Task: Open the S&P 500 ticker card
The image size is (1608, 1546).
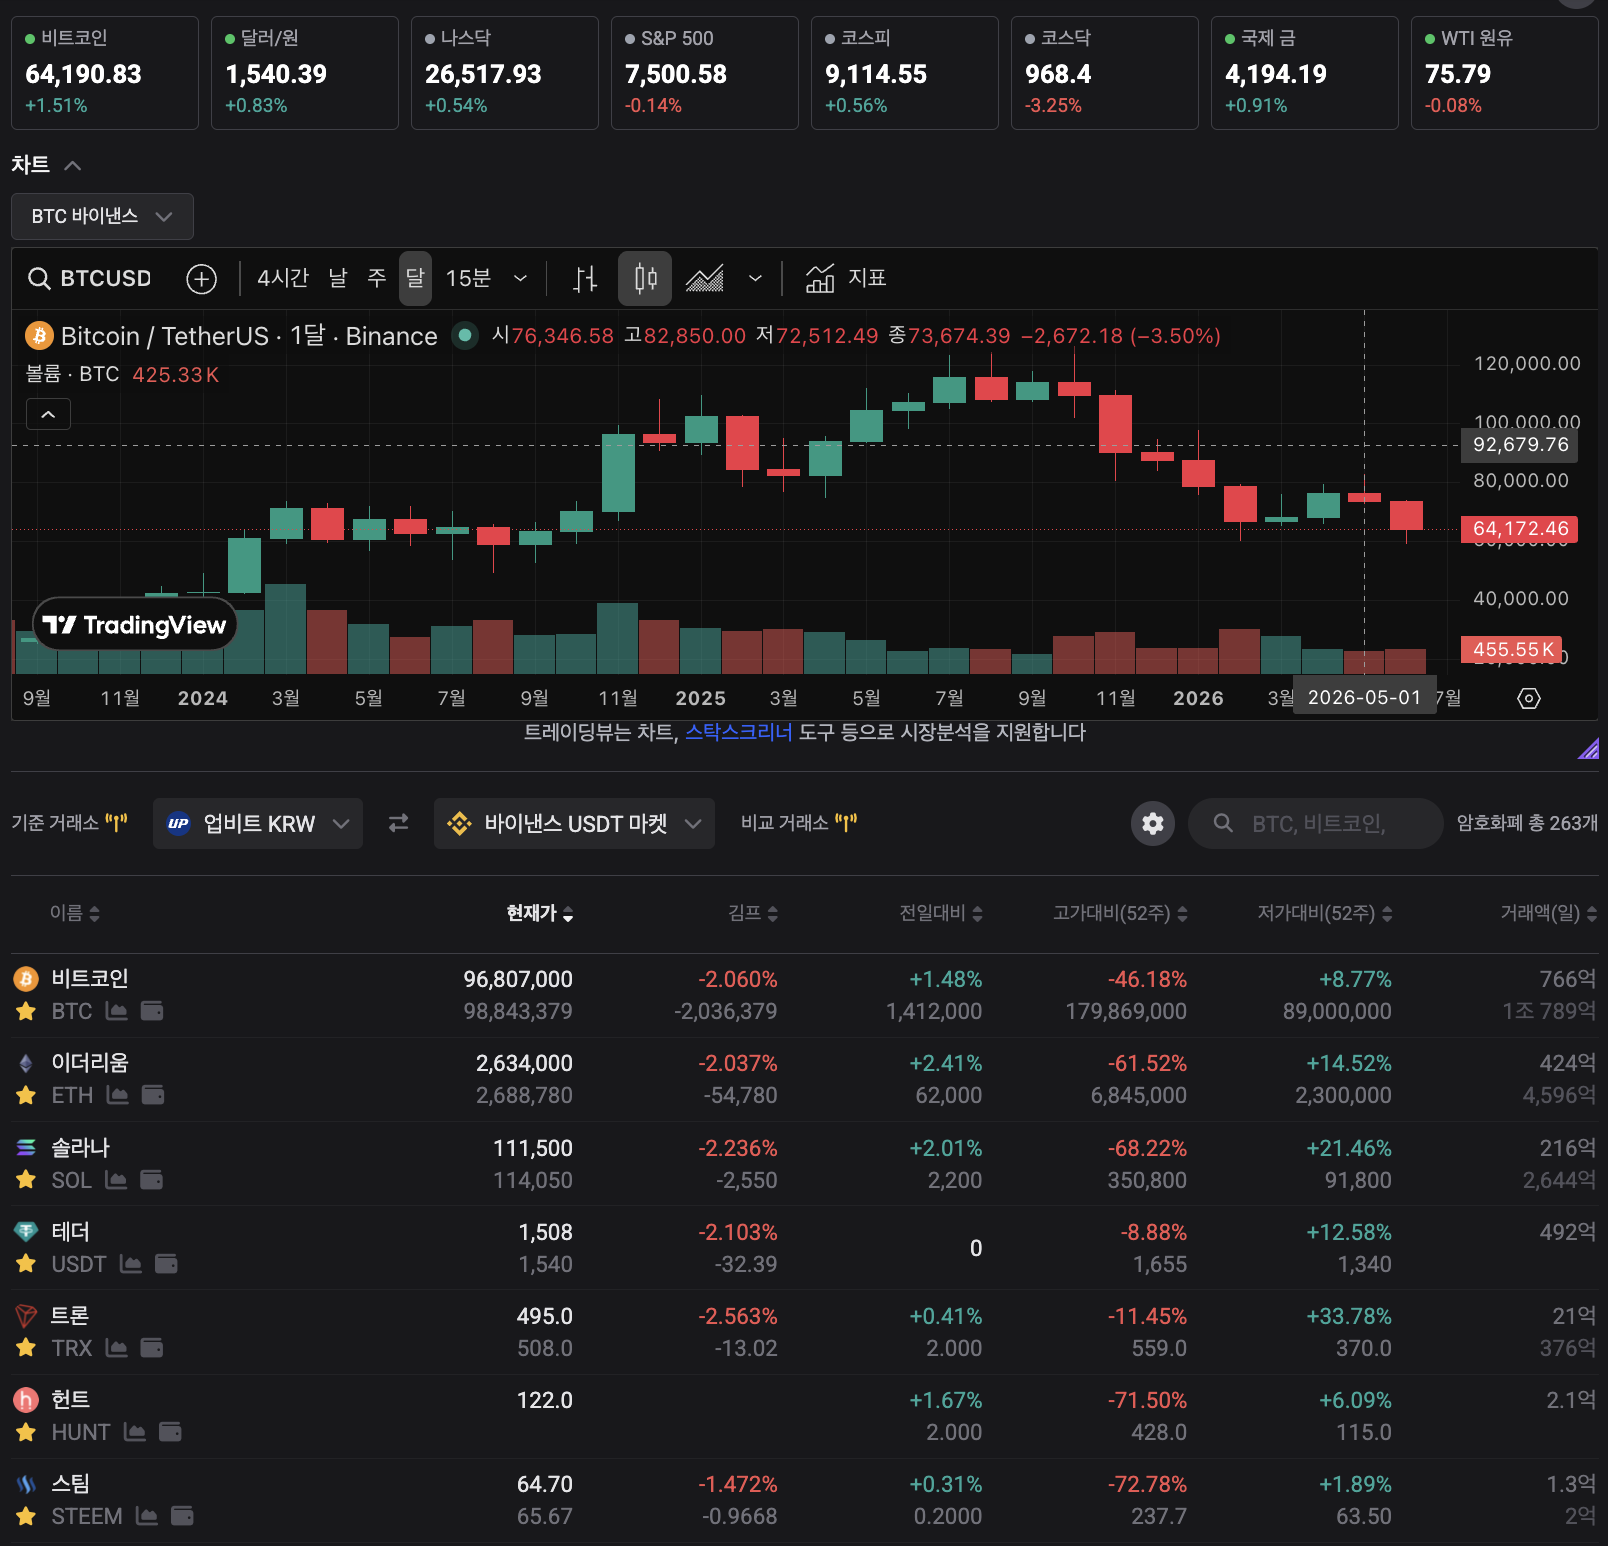Action: pos(705,73)
